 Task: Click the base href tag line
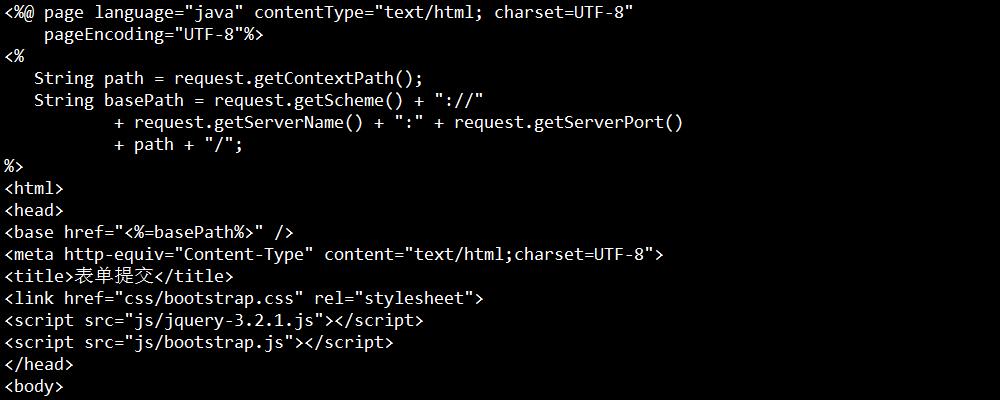click(x=149, y=233)
